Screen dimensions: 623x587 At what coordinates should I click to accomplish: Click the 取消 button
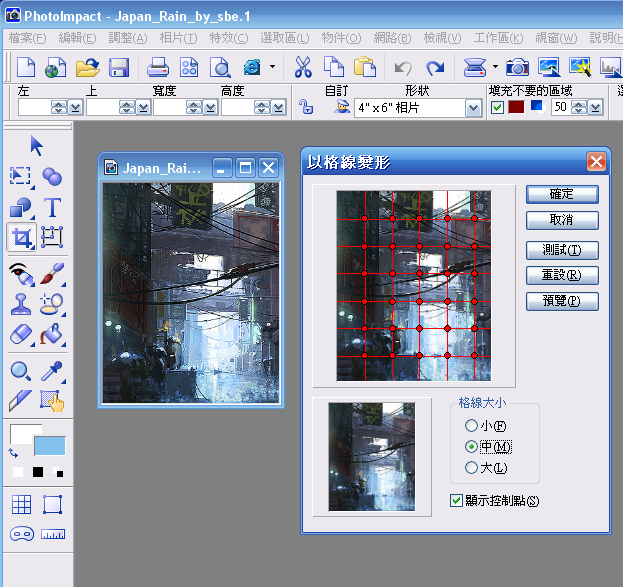click(562, 220)
